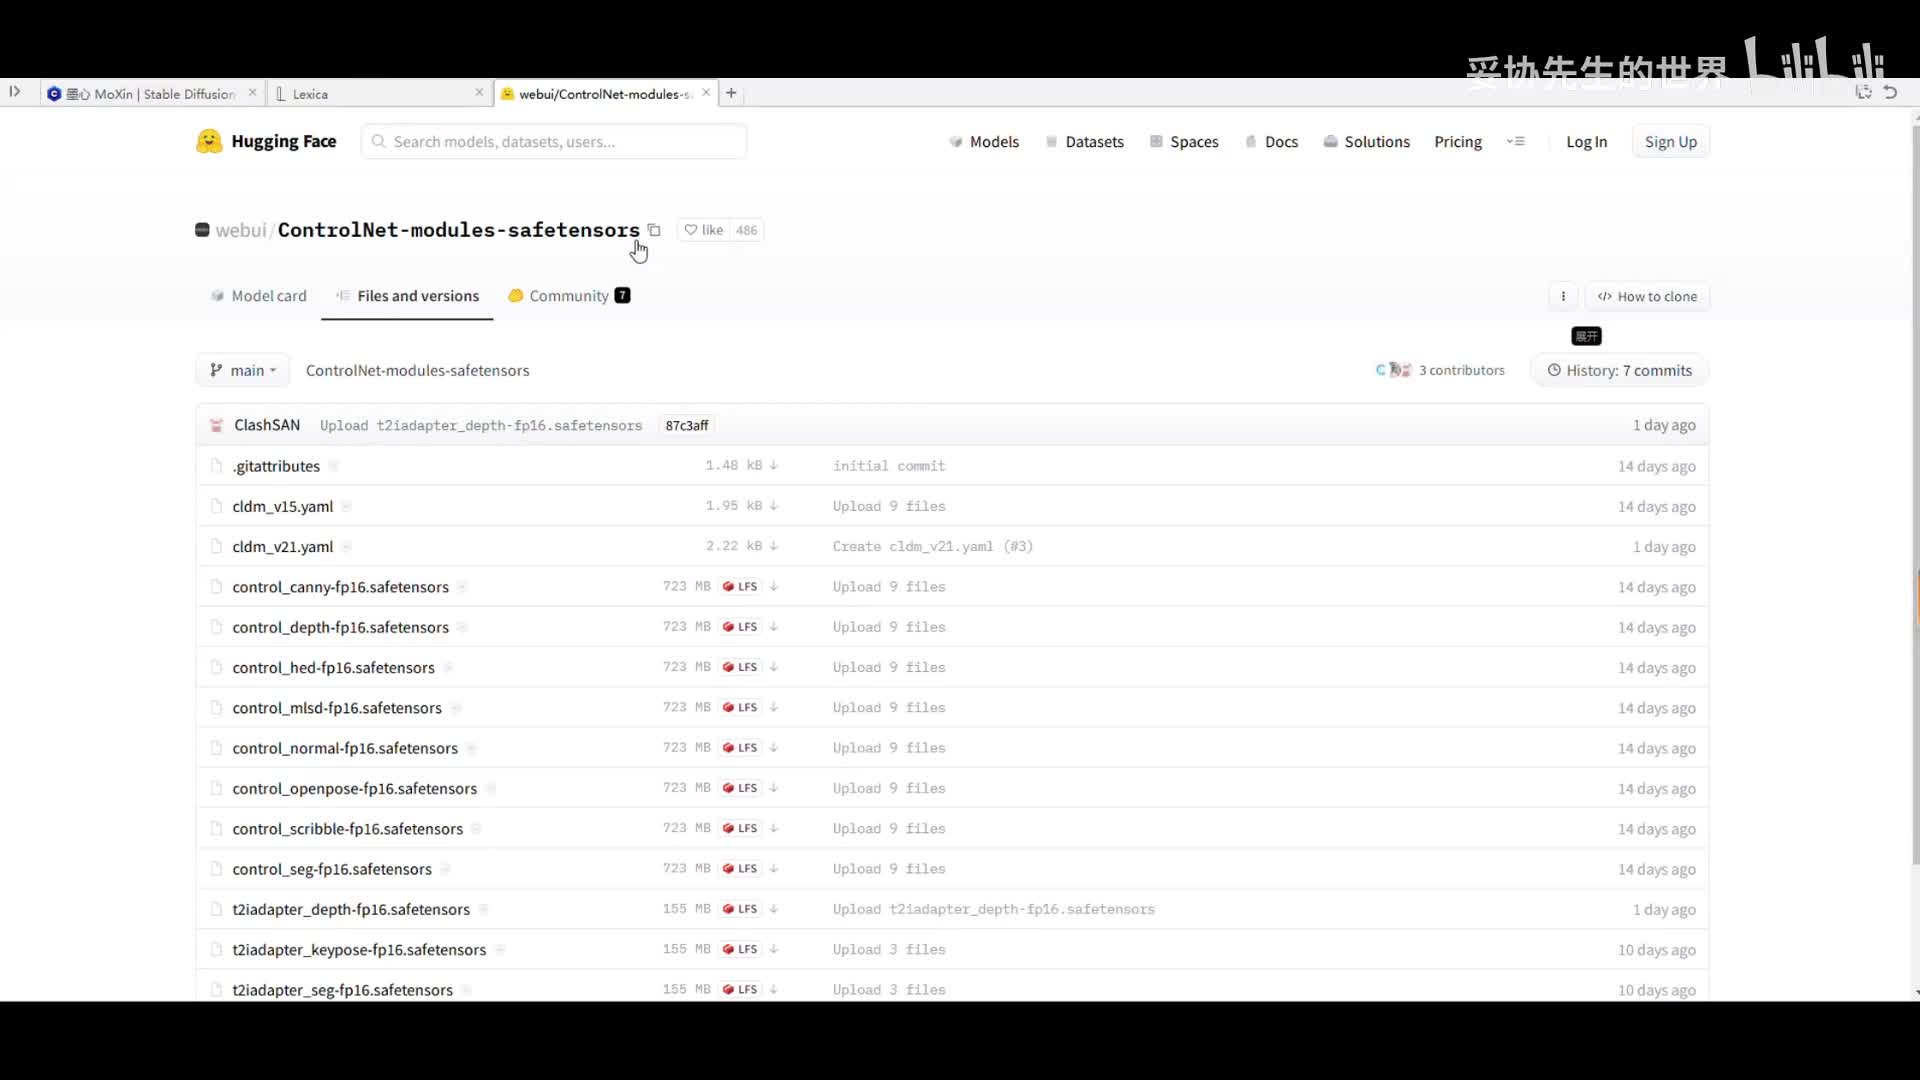Download control_canny-fp16.safetensors via arrow icon
The width and height of the screenshot is (1920, 1080).
point(774,587)
